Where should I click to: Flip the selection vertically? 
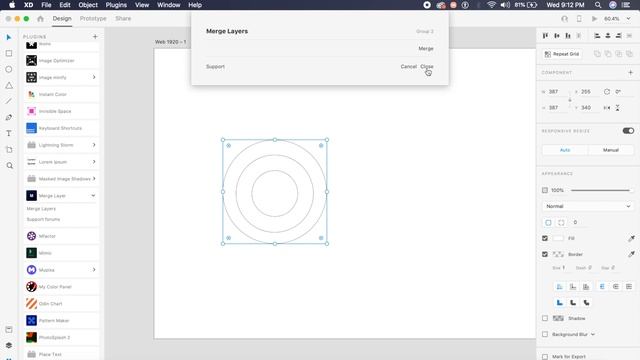click(618, 108)
